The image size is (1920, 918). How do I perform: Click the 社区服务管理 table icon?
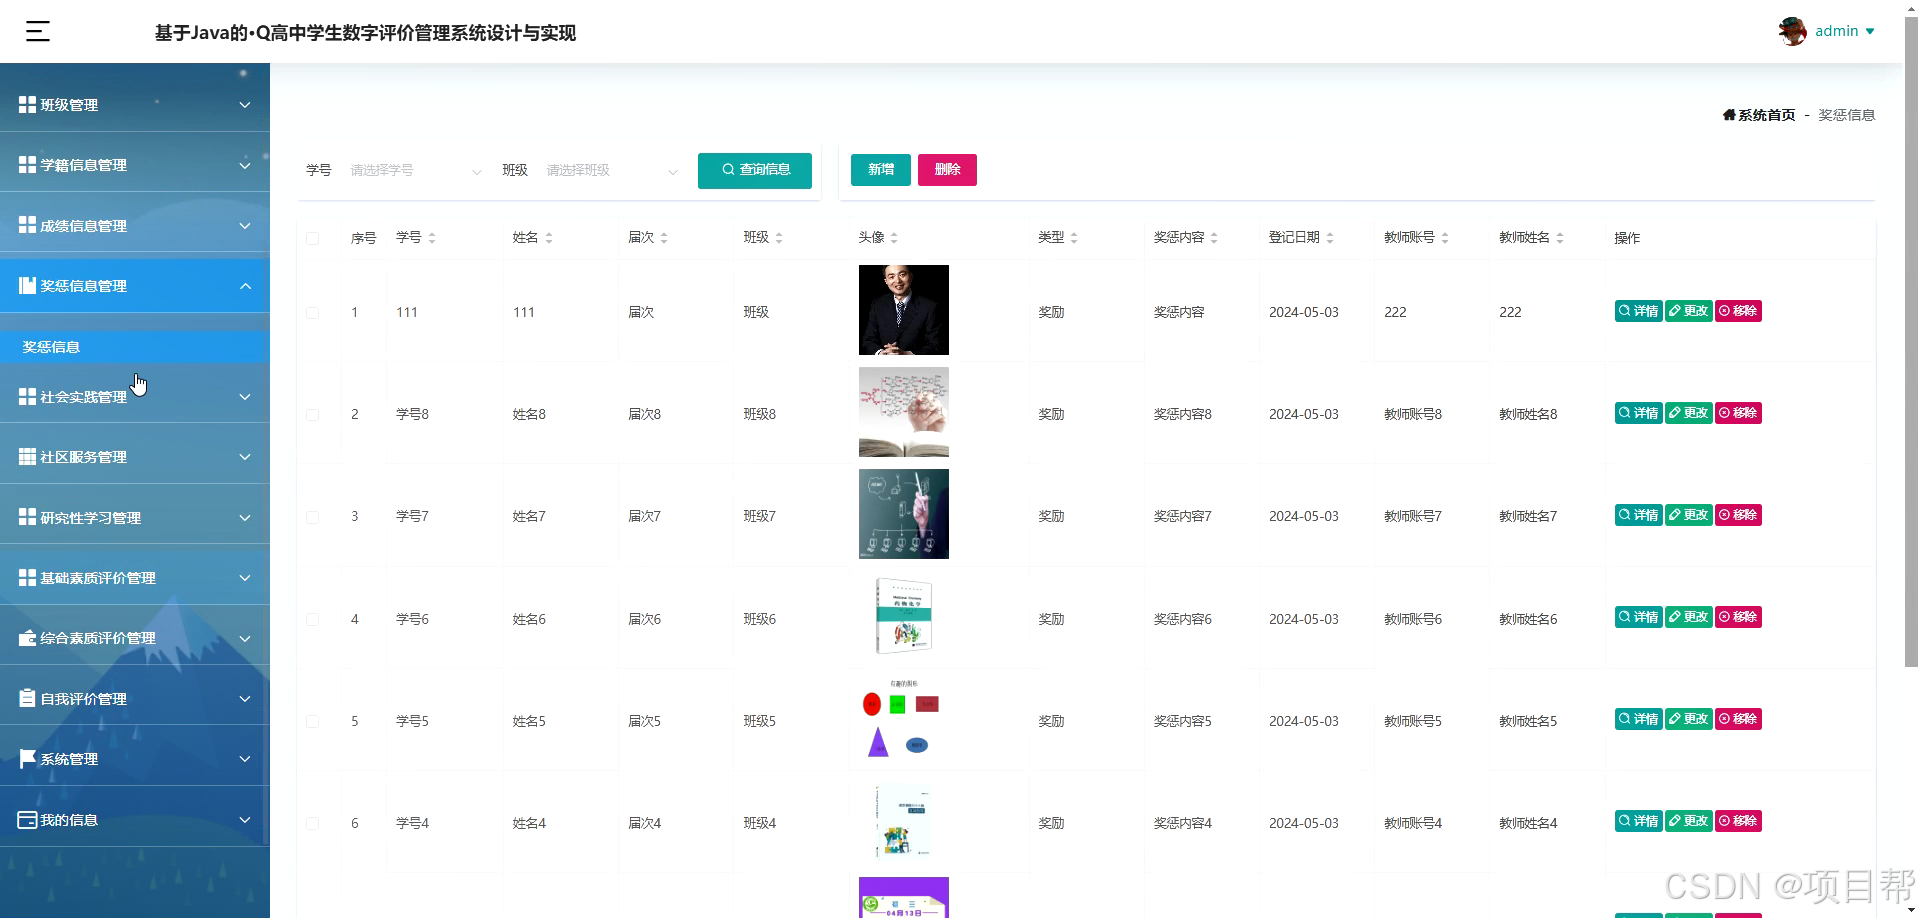click(27, 457)
